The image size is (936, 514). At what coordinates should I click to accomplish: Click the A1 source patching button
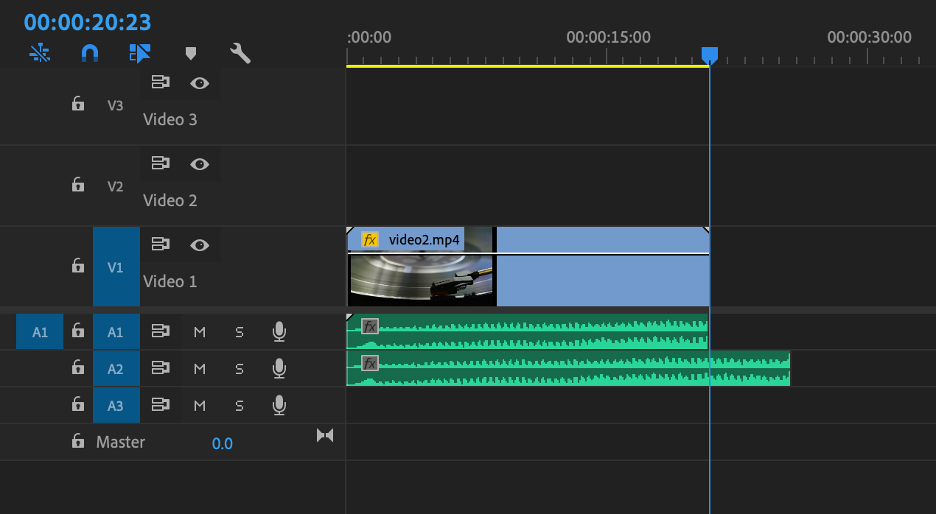coord(39,332)
